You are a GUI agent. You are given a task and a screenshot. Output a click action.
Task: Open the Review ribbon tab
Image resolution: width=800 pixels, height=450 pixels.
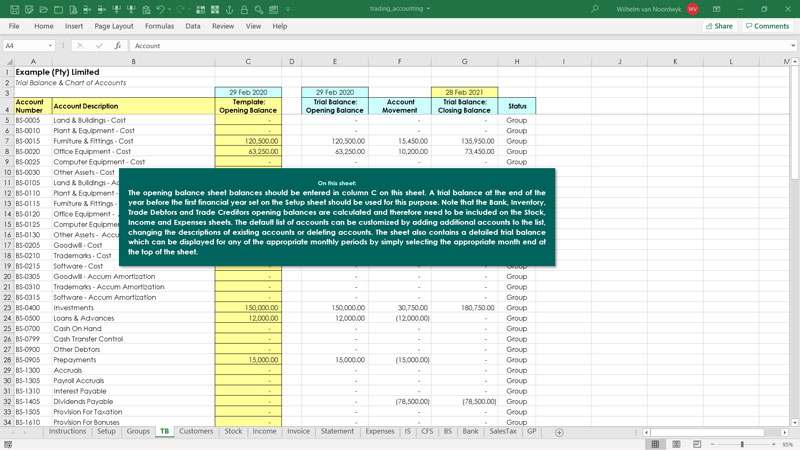[x=223, y=26]
